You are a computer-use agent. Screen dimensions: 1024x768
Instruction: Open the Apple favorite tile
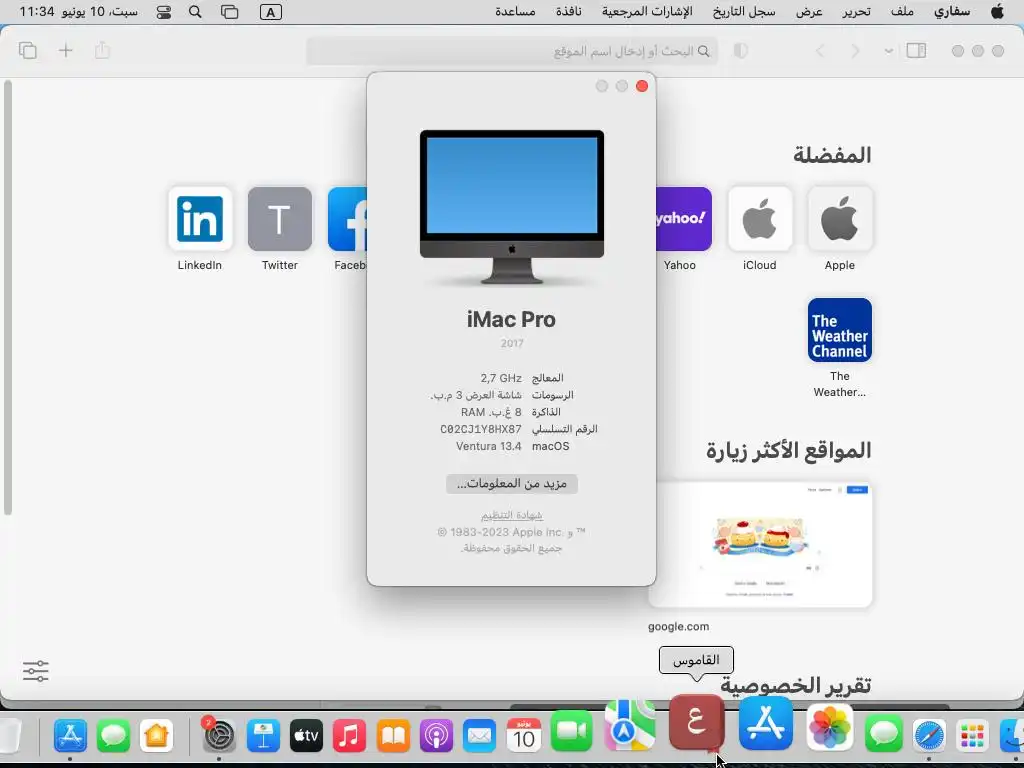coord(840,219)
